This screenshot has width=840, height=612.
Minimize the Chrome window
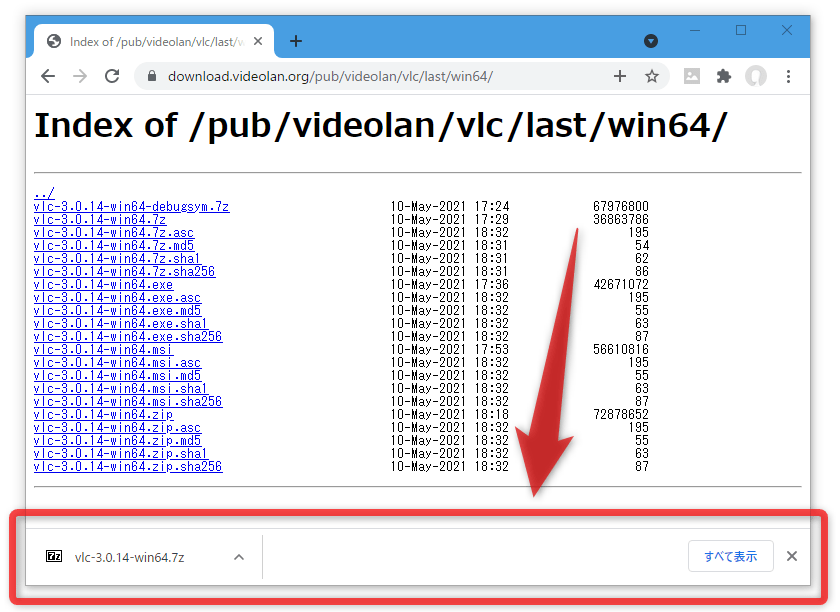coord(695,31)
